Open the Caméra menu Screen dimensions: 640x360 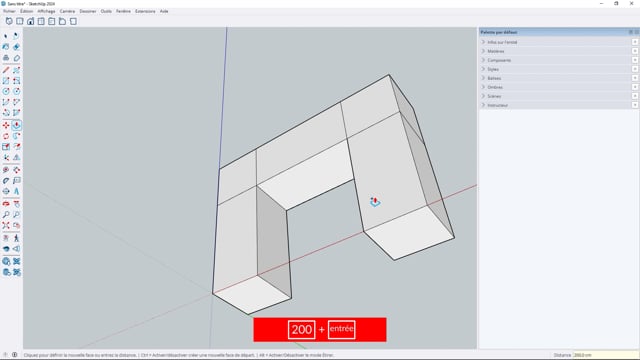pos(67,11)
